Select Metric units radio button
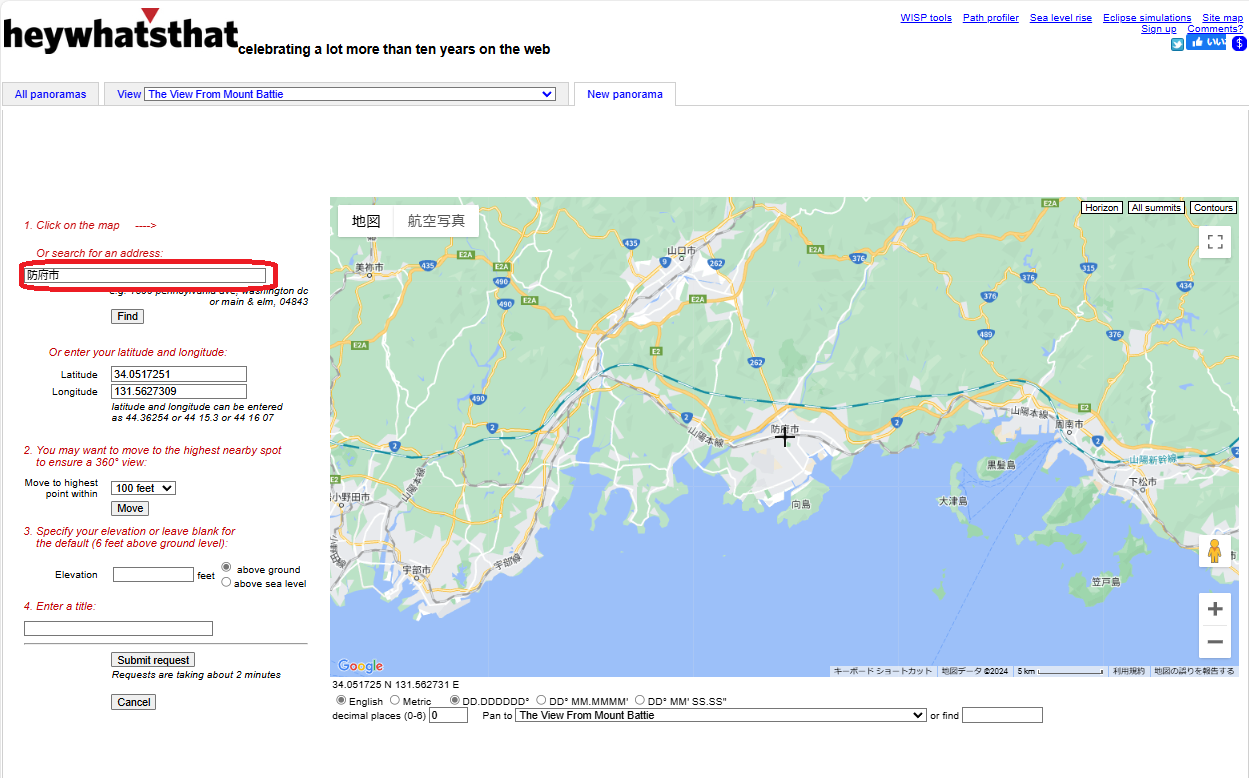1249x778 pixels. pyautogui.click(x=394, y=701)
